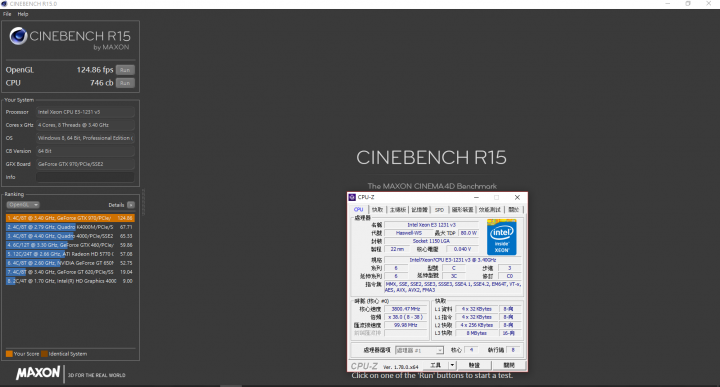Open the 處理器選項 combo box in CPU-Z
720x387 pixels.
(x=419, y=350)
